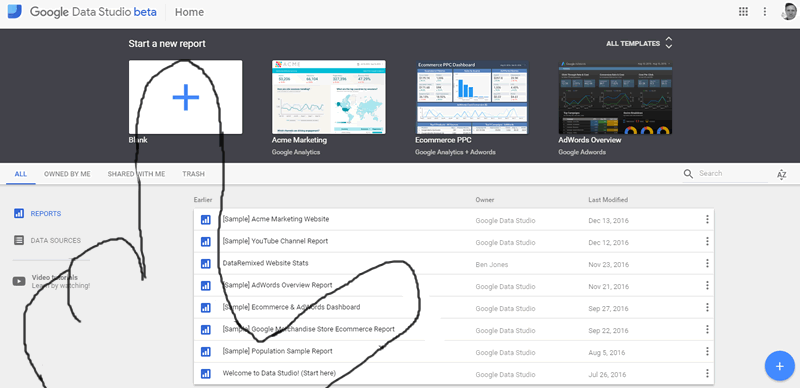Click the Last Modified column header
The width and height of the screenshot is (800, 388).
(608, 200)
